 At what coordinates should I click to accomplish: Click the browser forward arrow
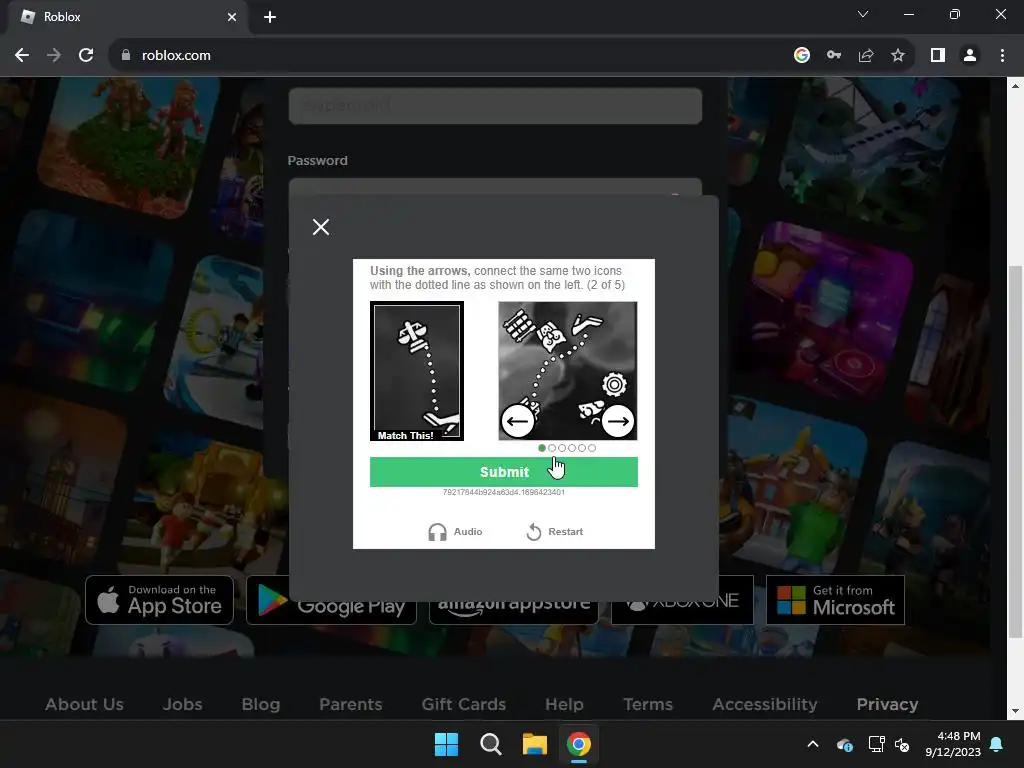54,56
